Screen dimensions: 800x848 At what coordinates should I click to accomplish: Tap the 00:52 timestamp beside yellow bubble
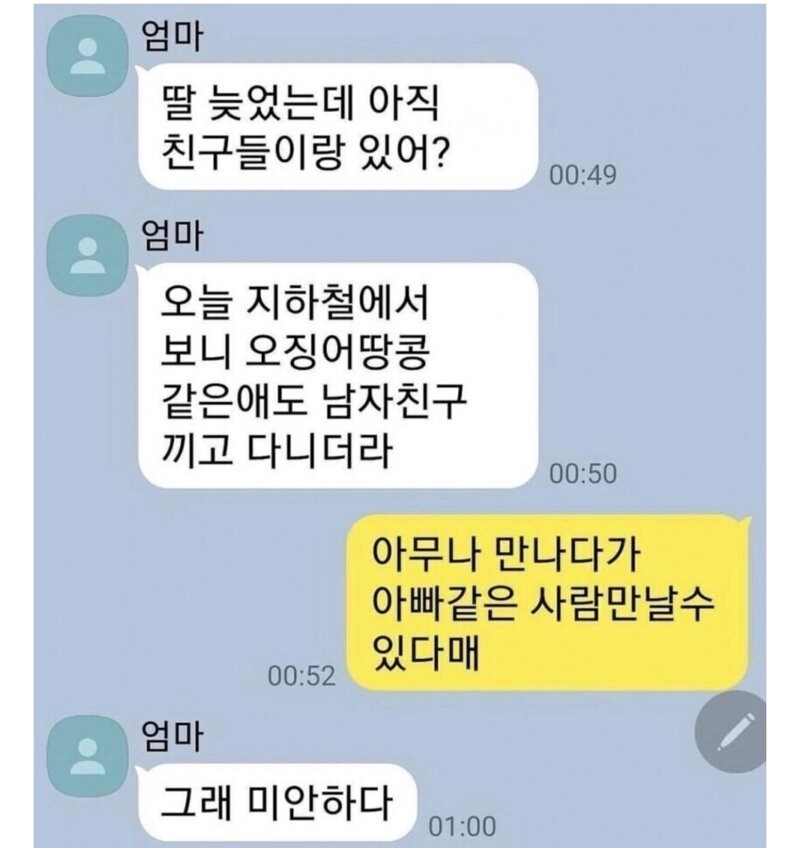click(x=301, y=676)
